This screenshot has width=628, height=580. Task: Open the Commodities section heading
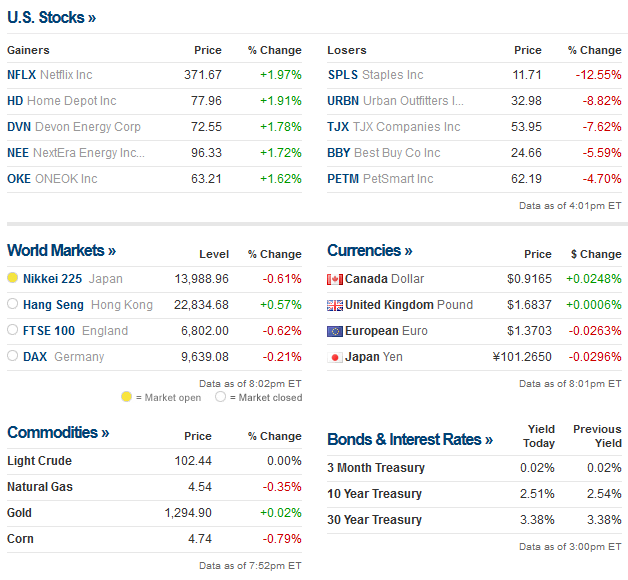tap(58, 433)
